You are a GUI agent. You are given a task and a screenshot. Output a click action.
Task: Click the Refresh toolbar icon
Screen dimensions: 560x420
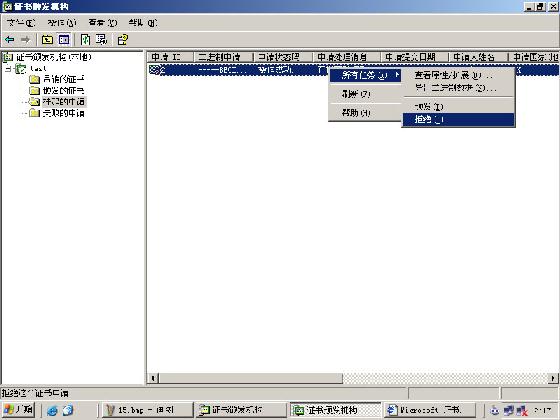(85, 40)
